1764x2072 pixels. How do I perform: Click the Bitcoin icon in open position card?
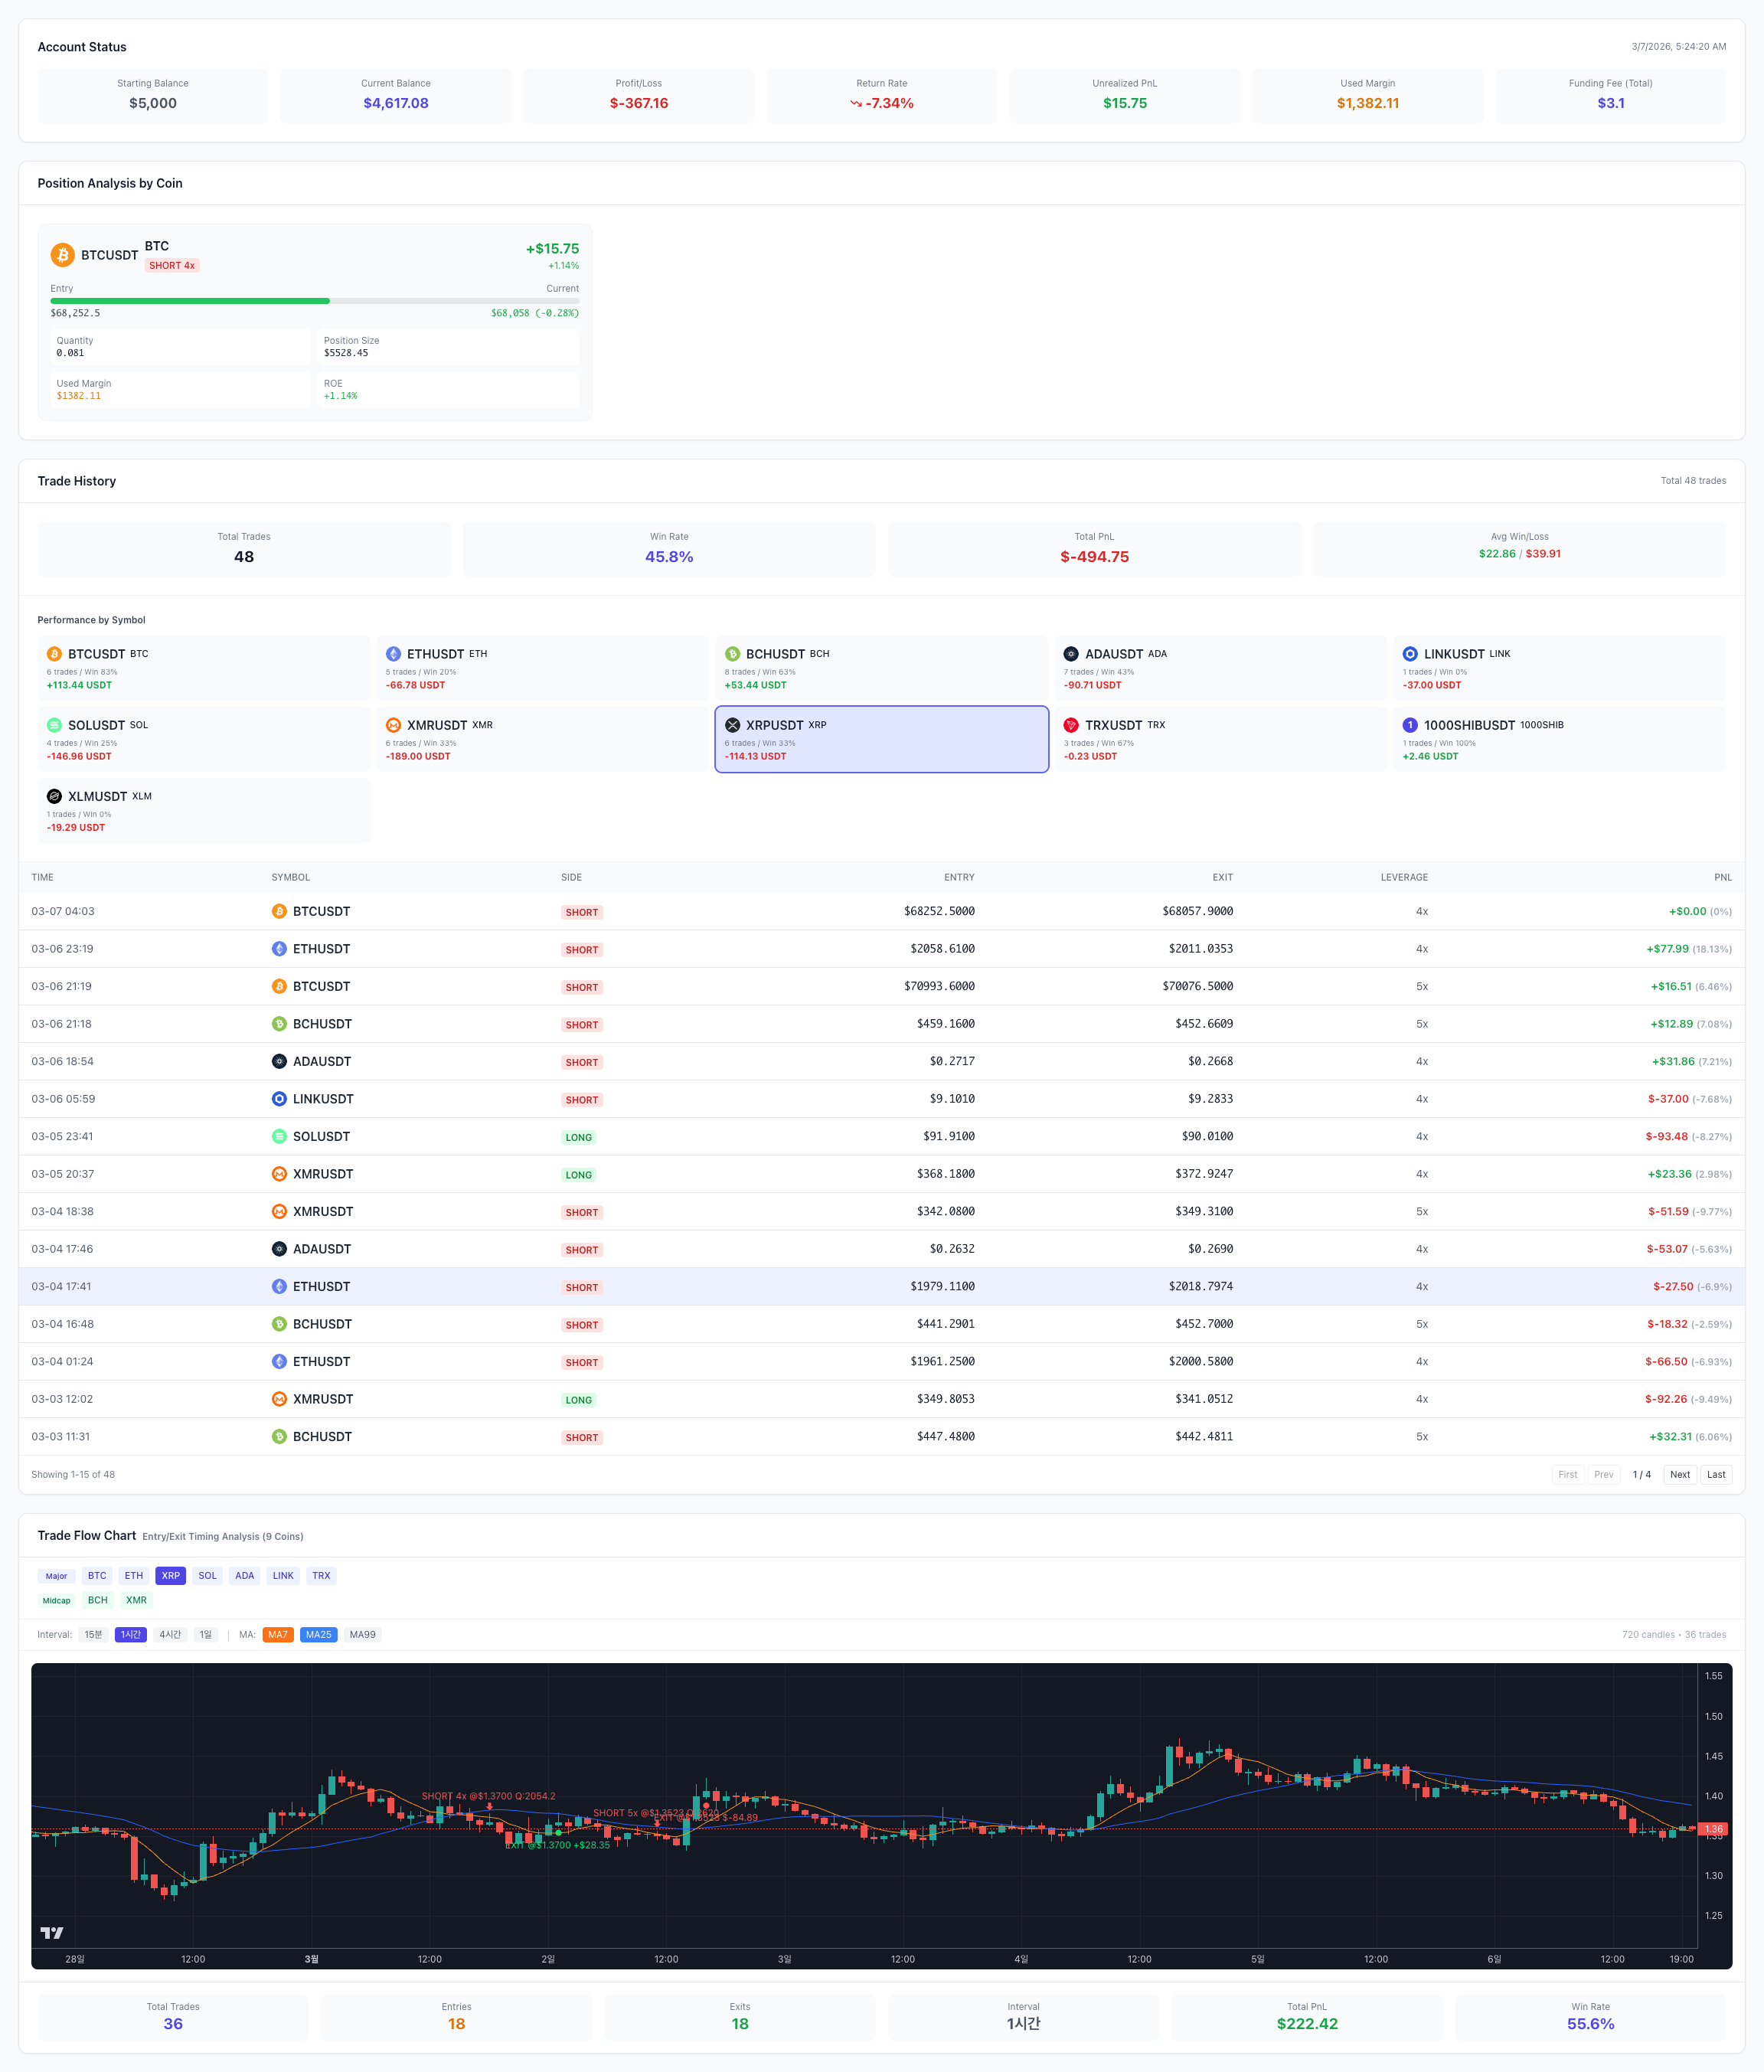pos(63,255)
